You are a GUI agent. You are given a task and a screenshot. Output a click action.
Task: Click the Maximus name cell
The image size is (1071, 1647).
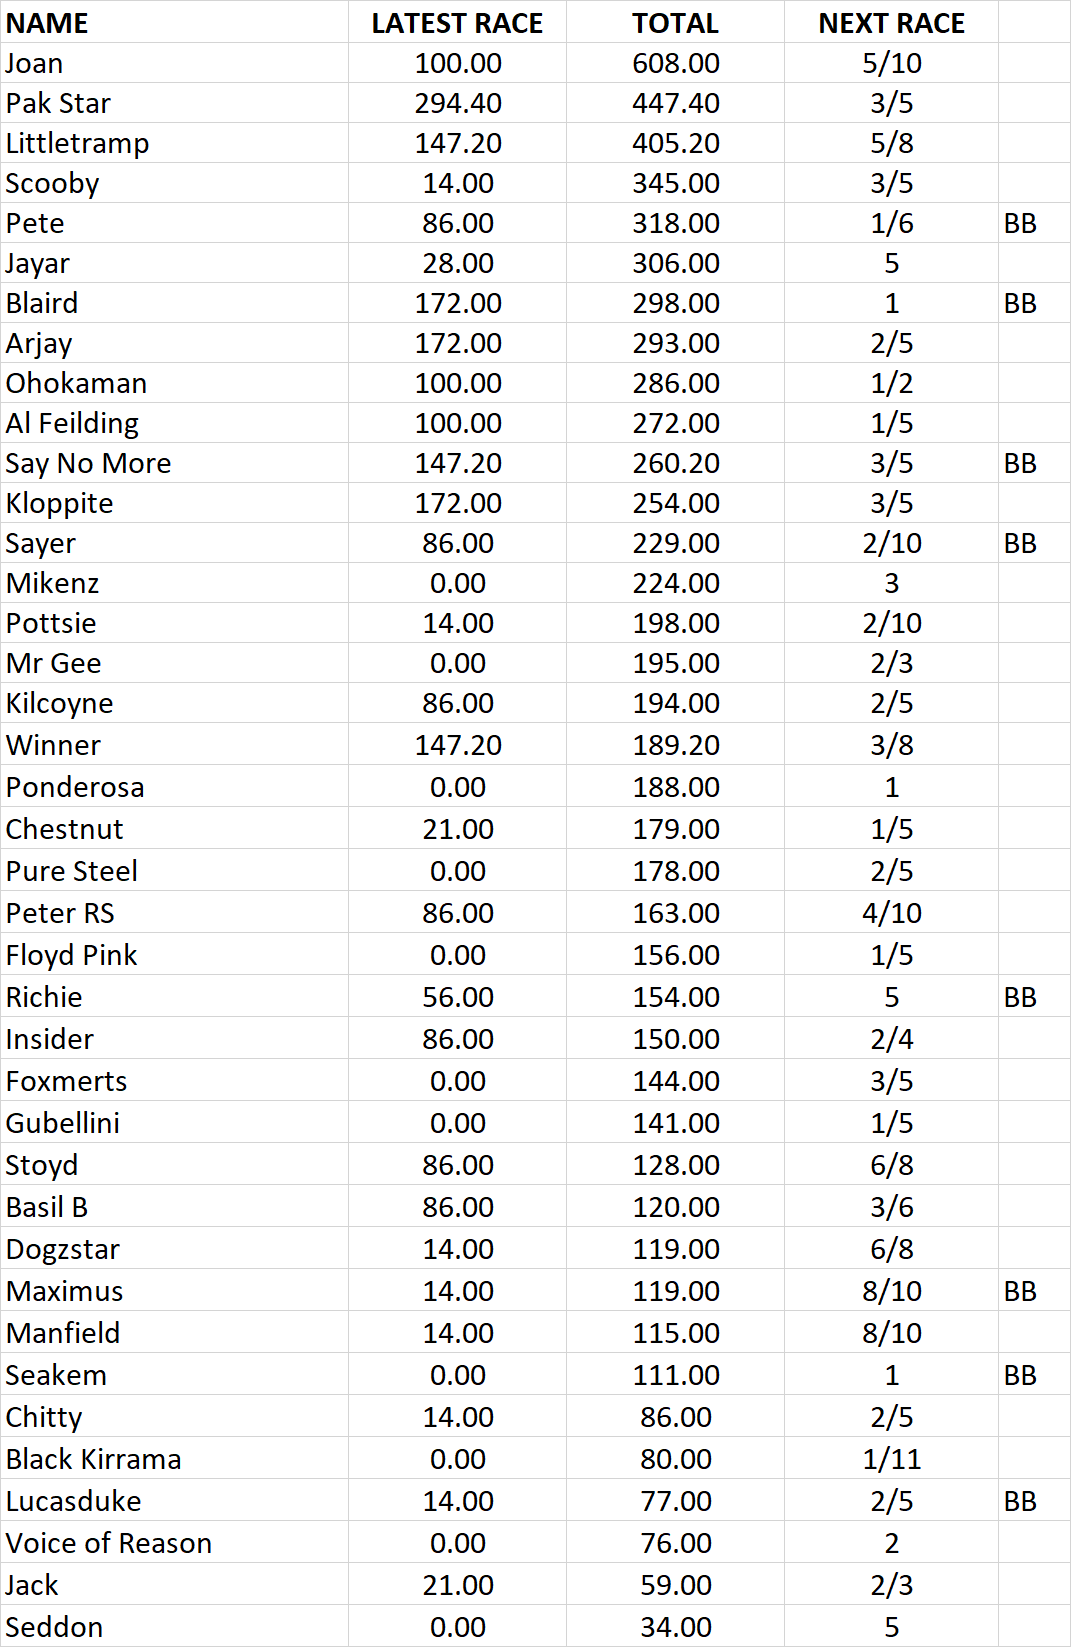pos(174,1291)
